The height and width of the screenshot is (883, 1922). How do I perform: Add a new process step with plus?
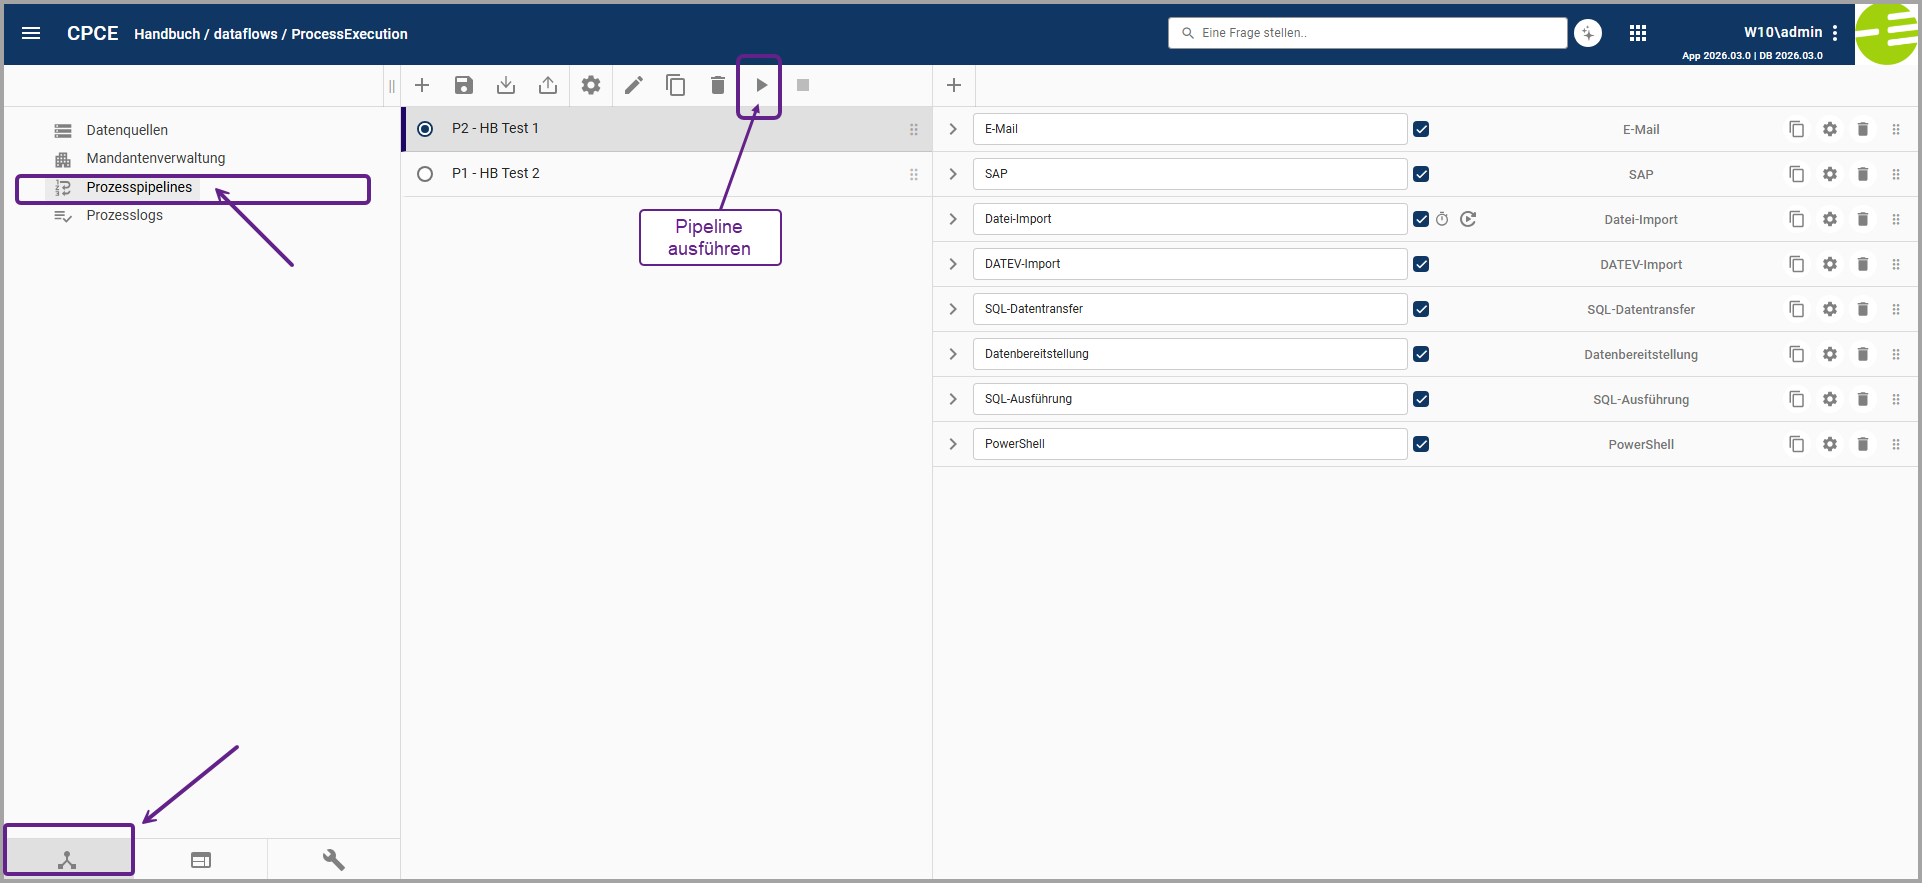pyautogui.click(x=954, y=85)
